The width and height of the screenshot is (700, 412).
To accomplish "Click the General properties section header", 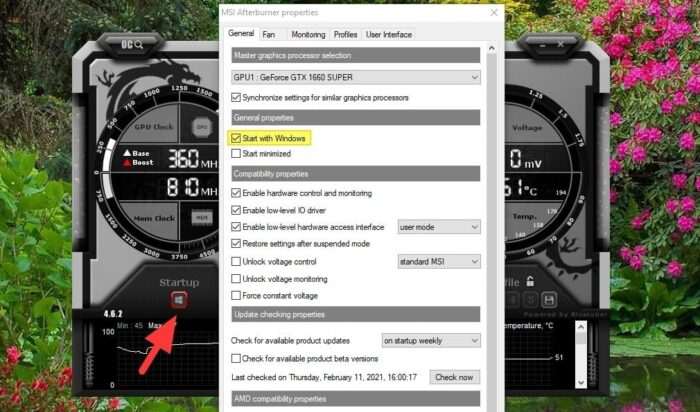I will pos(356,117).
